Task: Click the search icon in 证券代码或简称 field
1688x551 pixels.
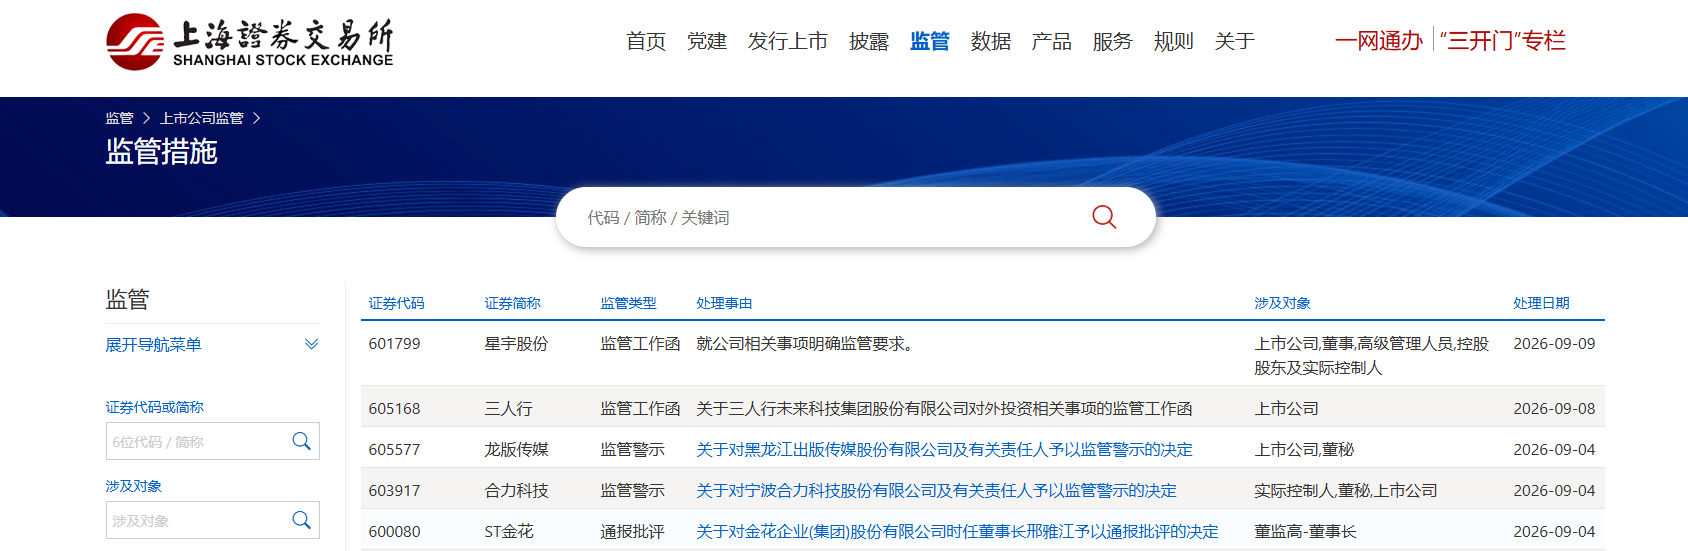Action: pyautogui.click(x=301, y=441)
